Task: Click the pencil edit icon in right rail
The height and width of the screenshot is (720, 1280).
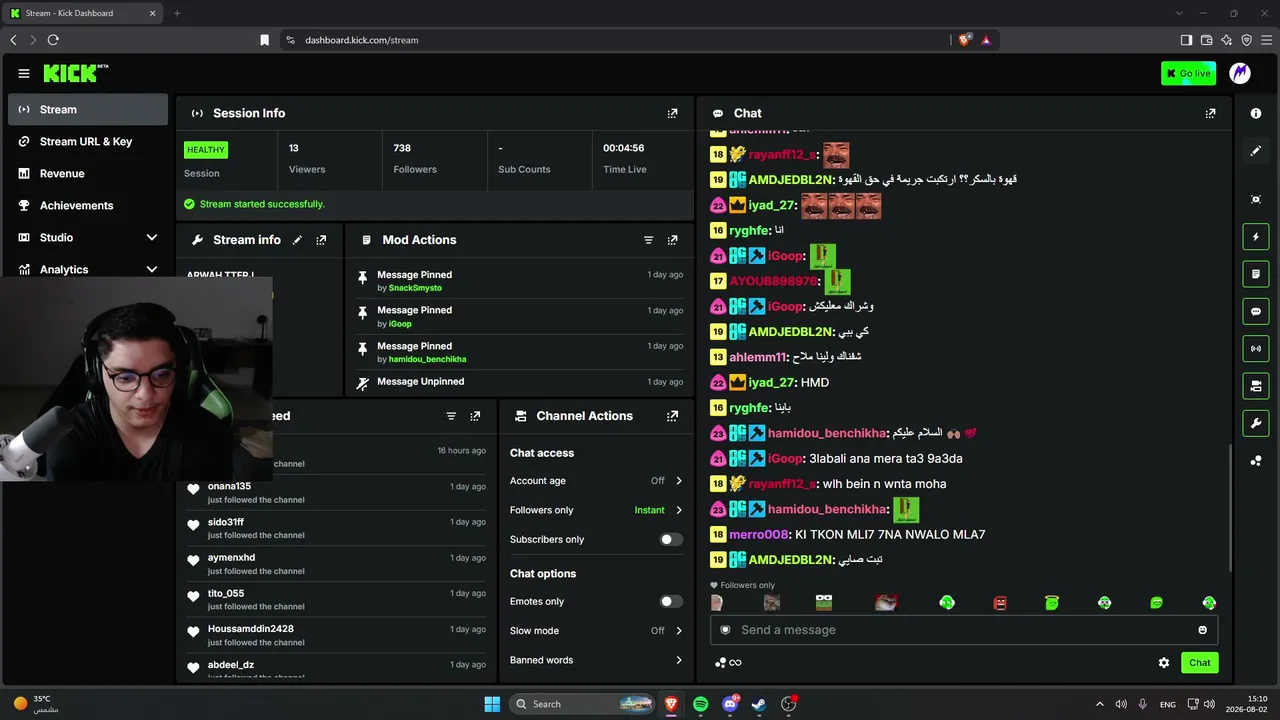Action: point(1256,151)
